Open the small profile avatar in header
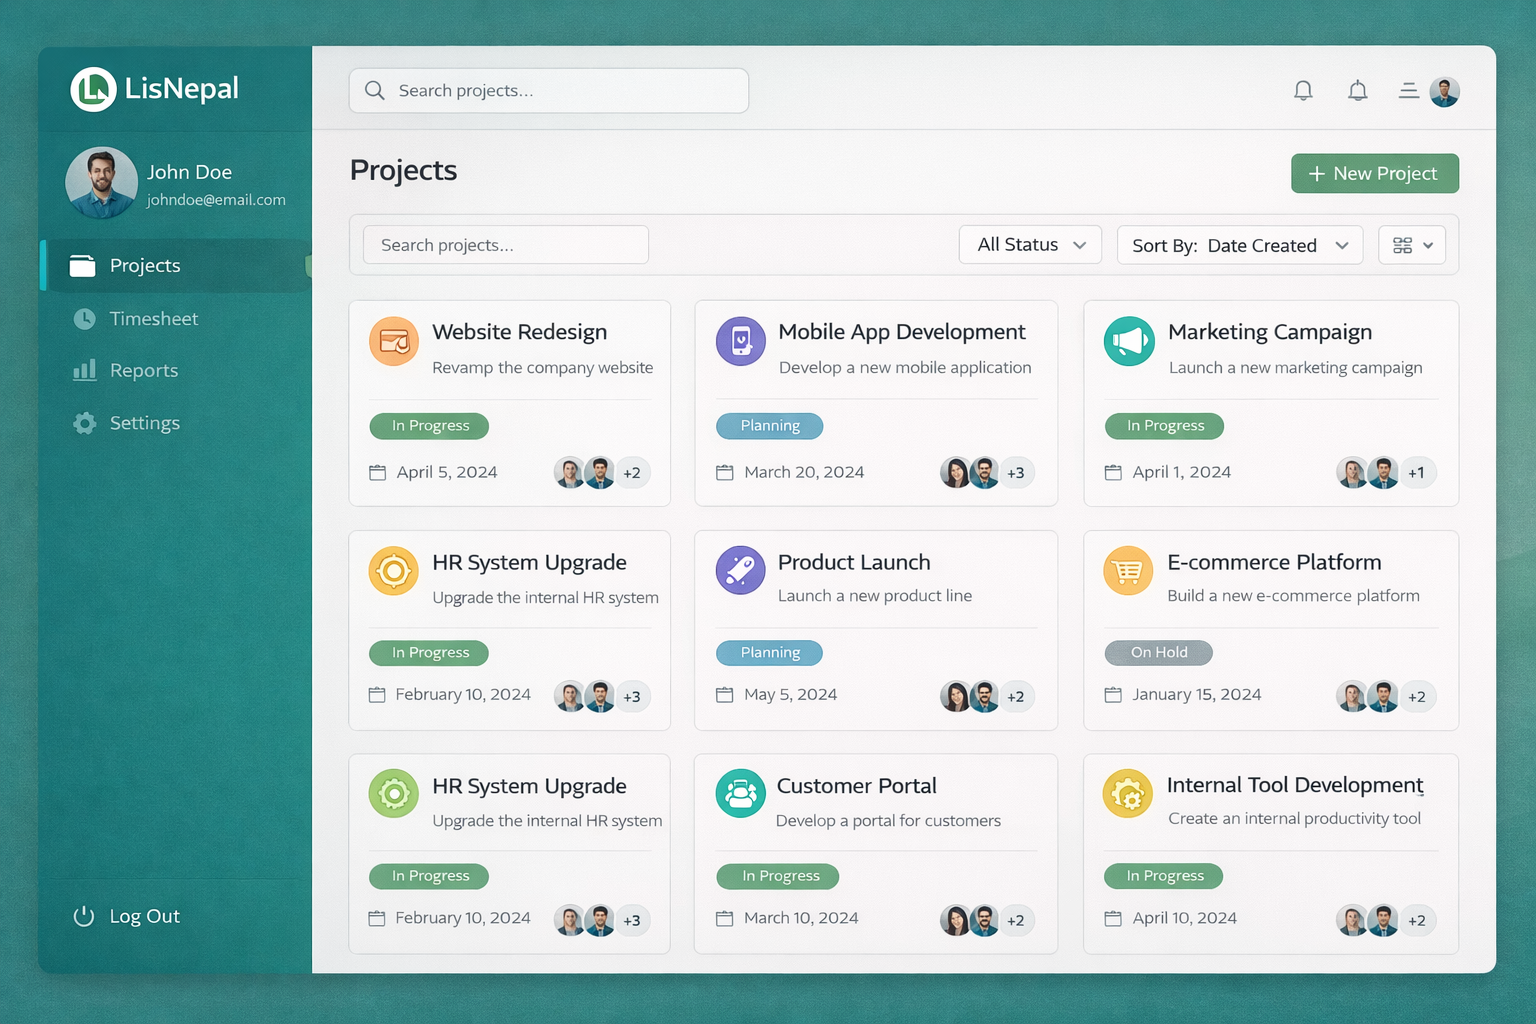The image size is (1536, 1024). pyautogui.click(x=1445, y=91)
